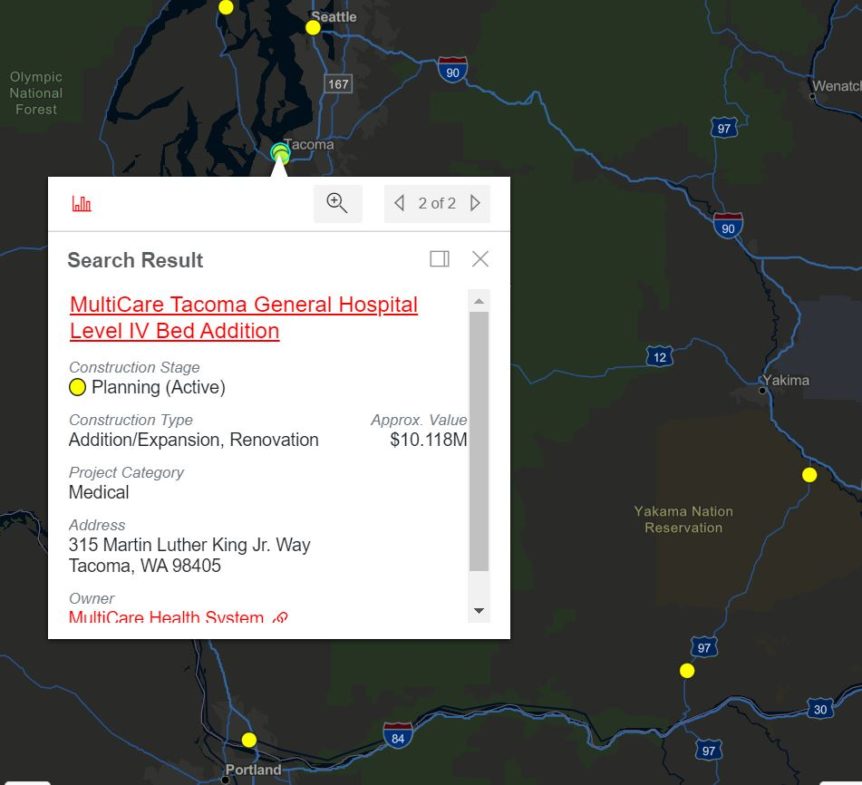Select the zoom-in magnifier tool

tap(337, 203)
